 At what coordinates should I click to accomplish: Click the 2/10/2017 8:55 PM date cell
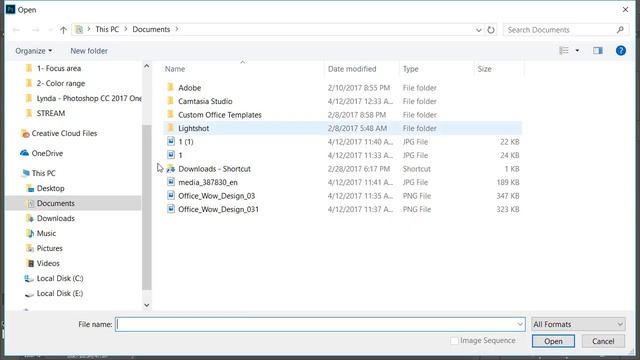(x=359, y=87)
